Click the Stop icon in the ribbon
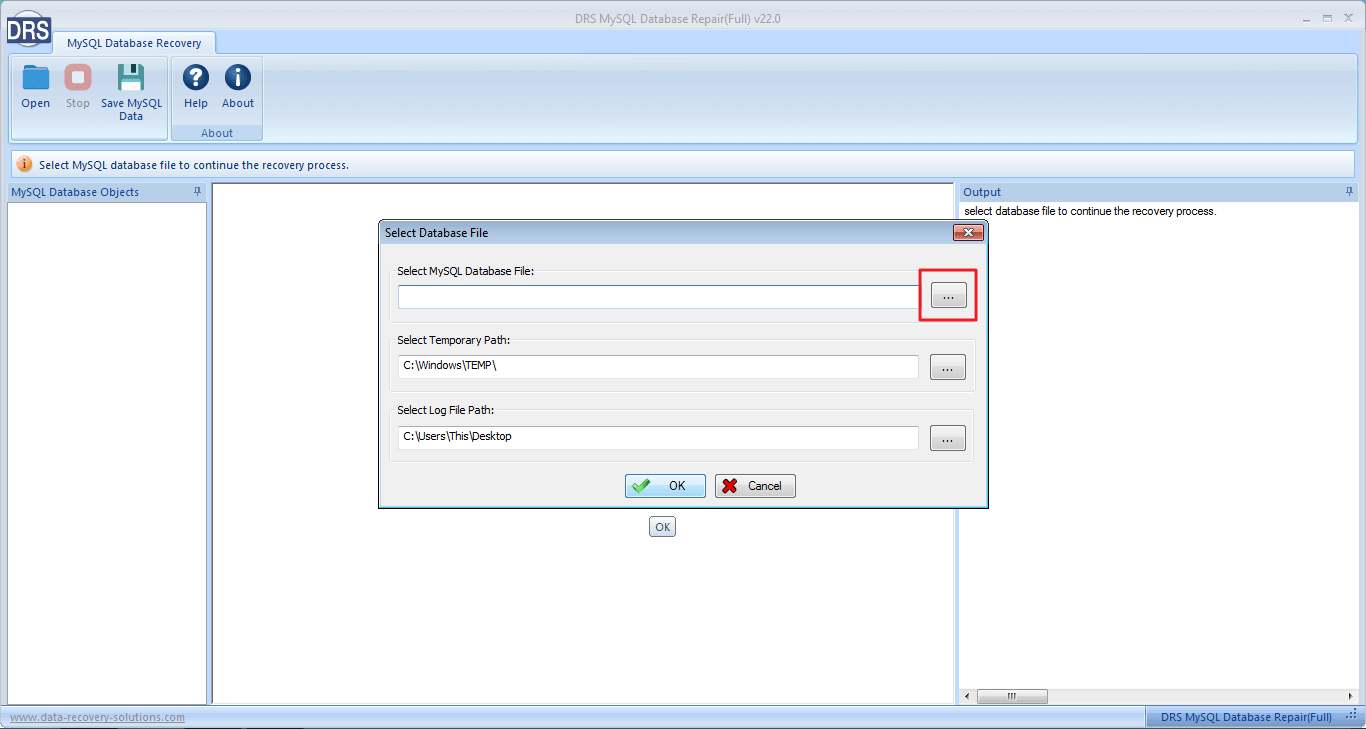 click(78, 78)
